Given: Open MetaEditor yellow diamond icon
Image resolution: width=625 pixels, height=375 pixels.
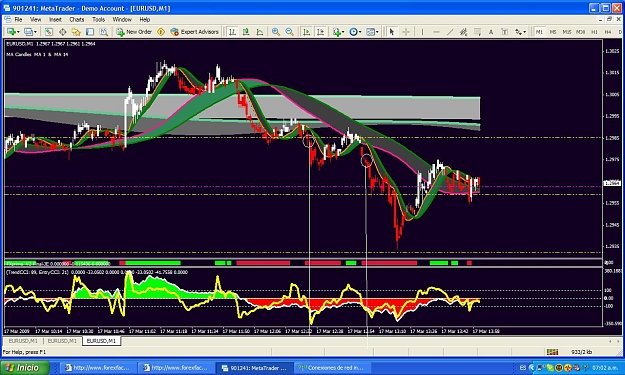Looking at the screenshot, I should coord(161,32).
